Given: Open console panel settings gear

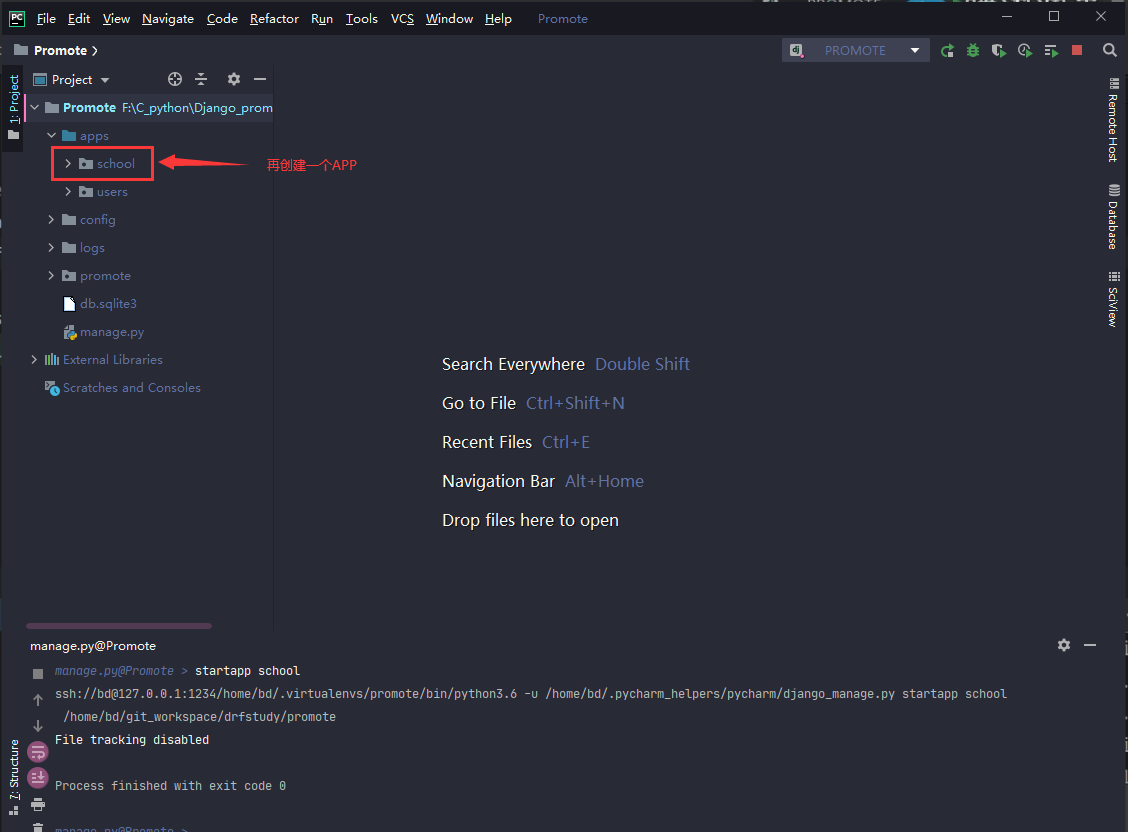Looking at the screenshot, I should (1064, 645).
